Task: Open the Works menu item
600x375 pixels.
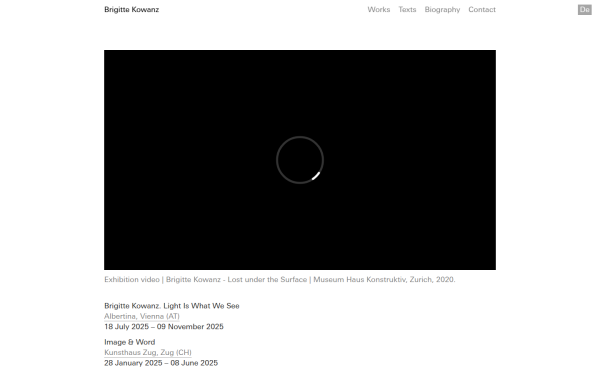Action: pos(378,10)
